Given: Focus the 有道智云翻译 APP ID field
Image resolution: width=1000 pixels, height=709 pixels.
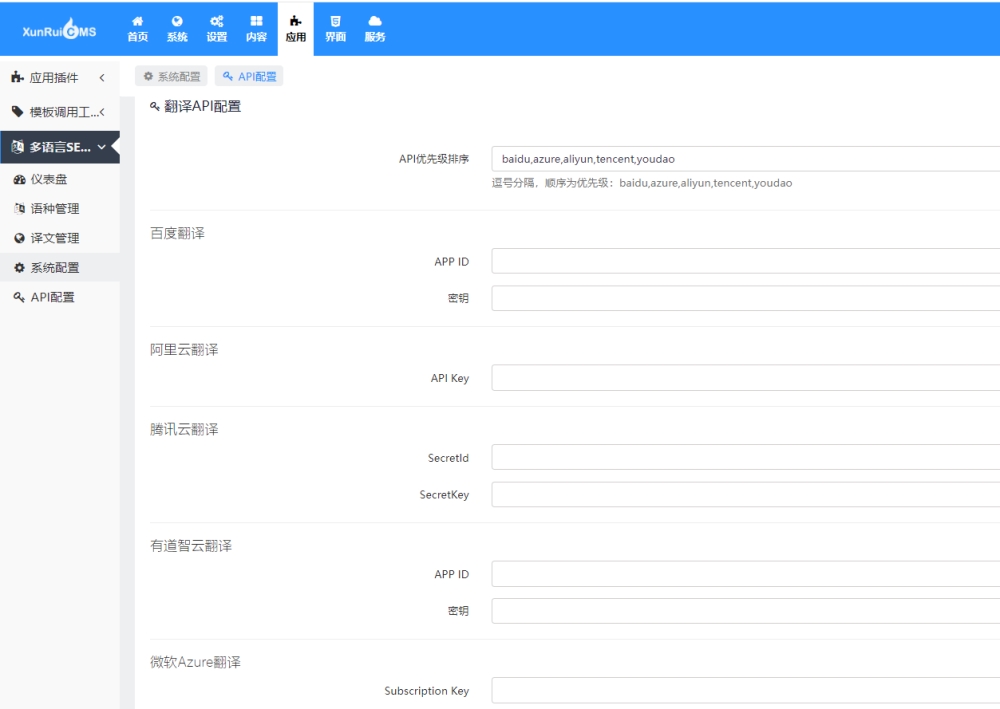Looking at the screenshot, I should coord(746,574).
